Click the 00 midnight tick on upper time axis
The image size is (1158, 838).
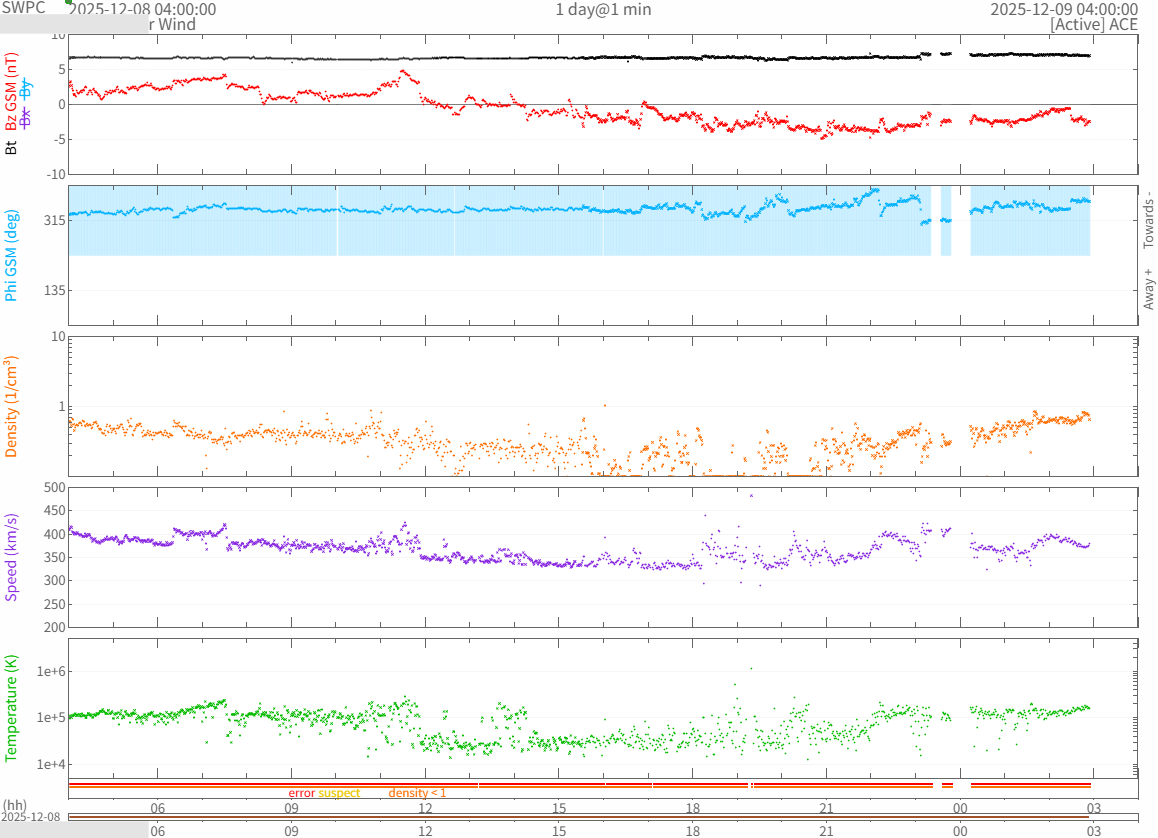click(959, 807)
